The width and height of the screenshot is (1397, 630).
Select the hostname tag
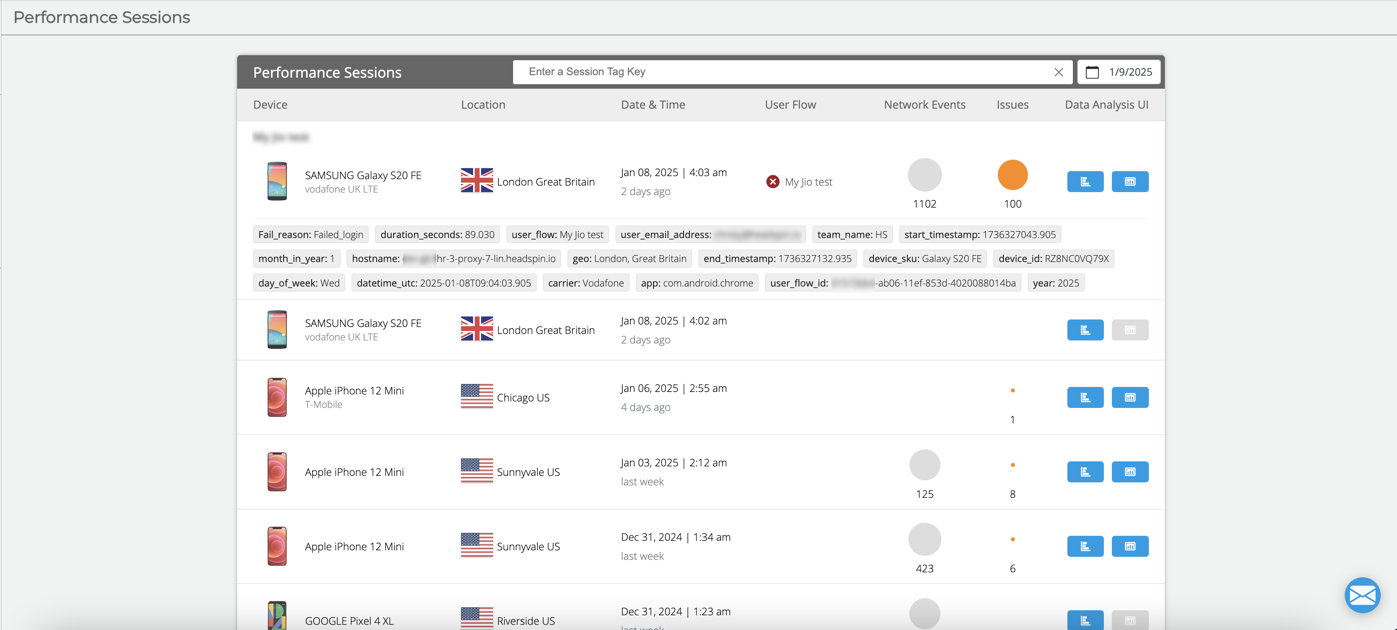point(454,259)
